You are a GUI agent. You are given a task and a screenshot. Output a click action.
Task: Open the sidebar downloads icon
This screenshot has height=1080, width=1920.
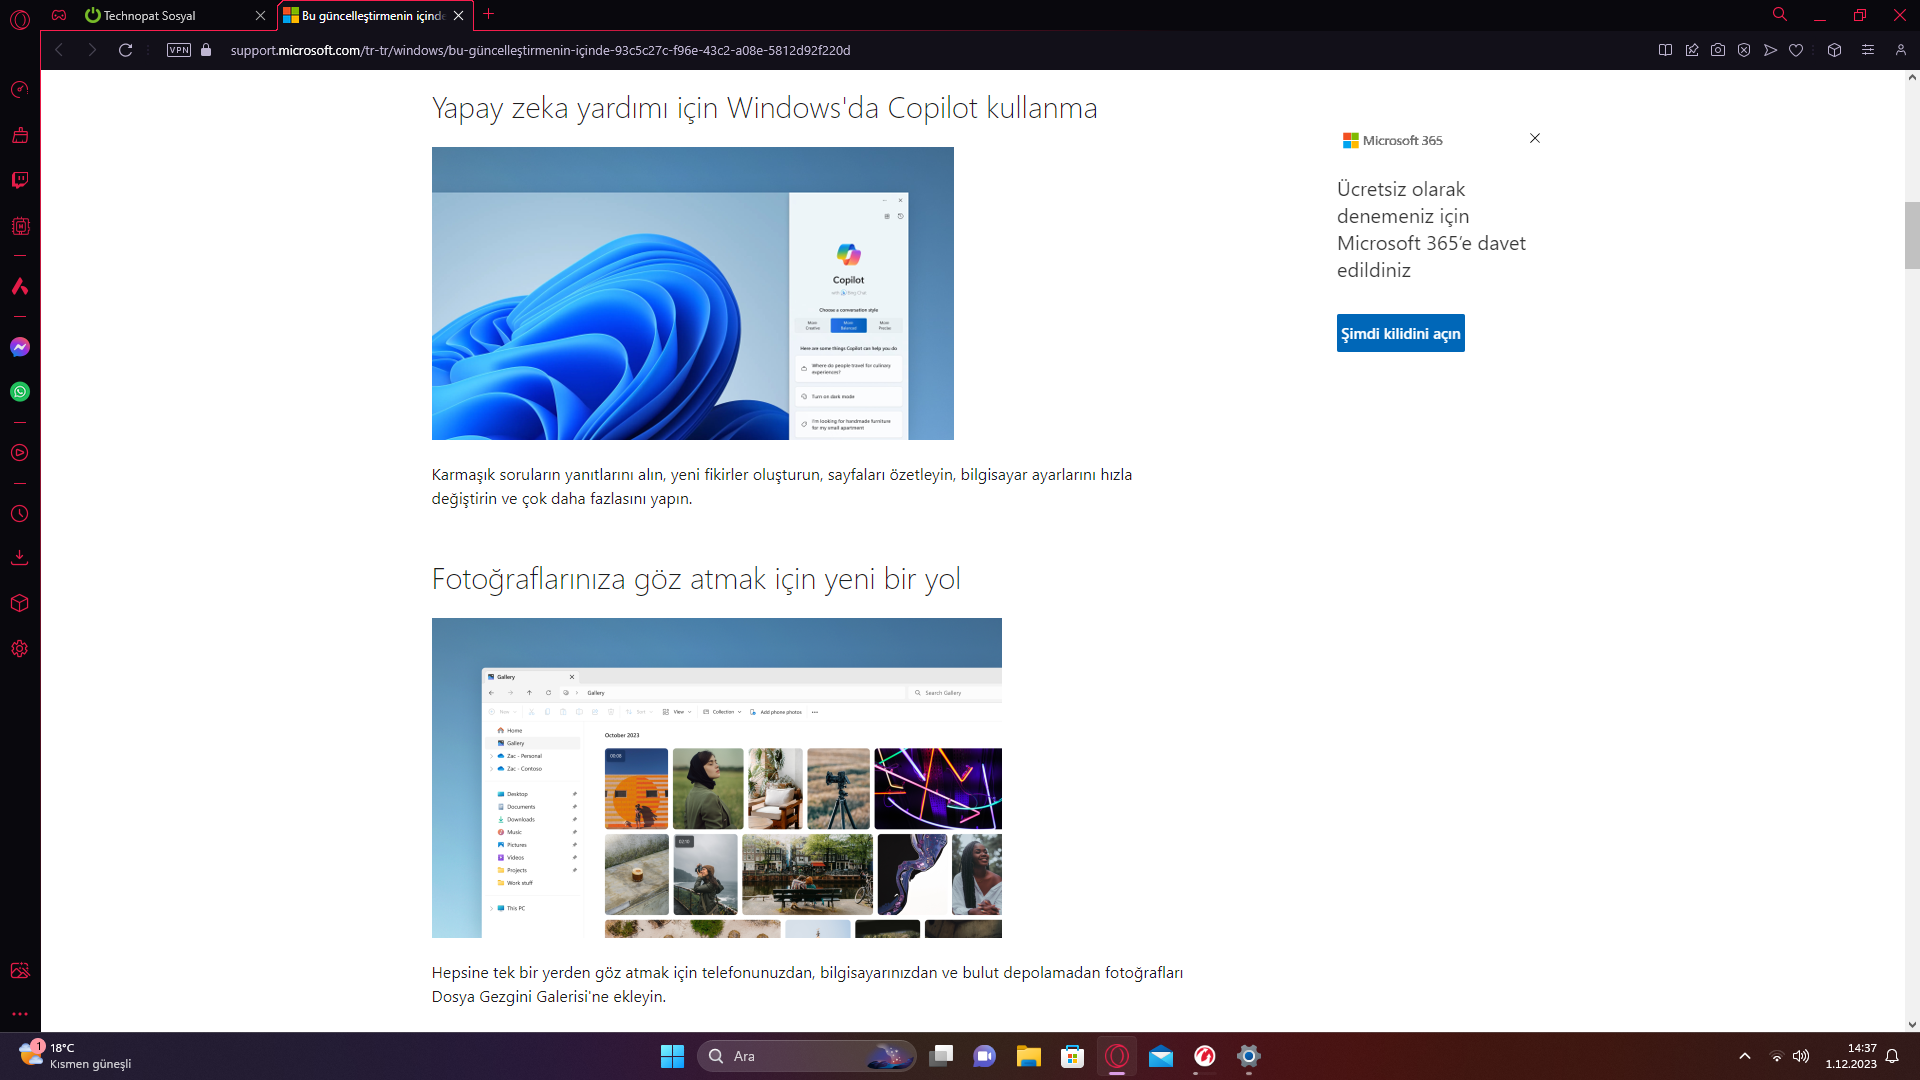click(x=20, y=558)
